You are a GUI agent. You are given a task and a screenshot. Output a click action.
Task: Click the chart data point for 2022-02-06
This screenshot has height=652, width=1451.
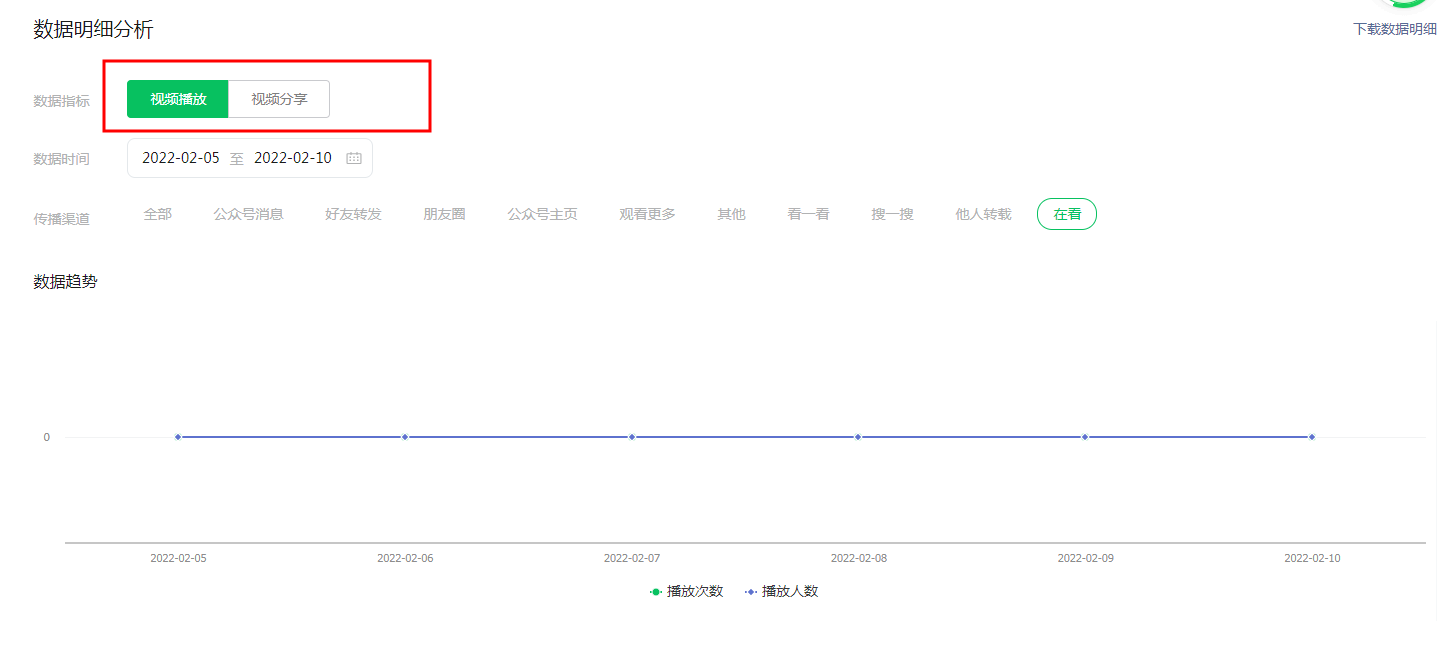coord(405,437)
